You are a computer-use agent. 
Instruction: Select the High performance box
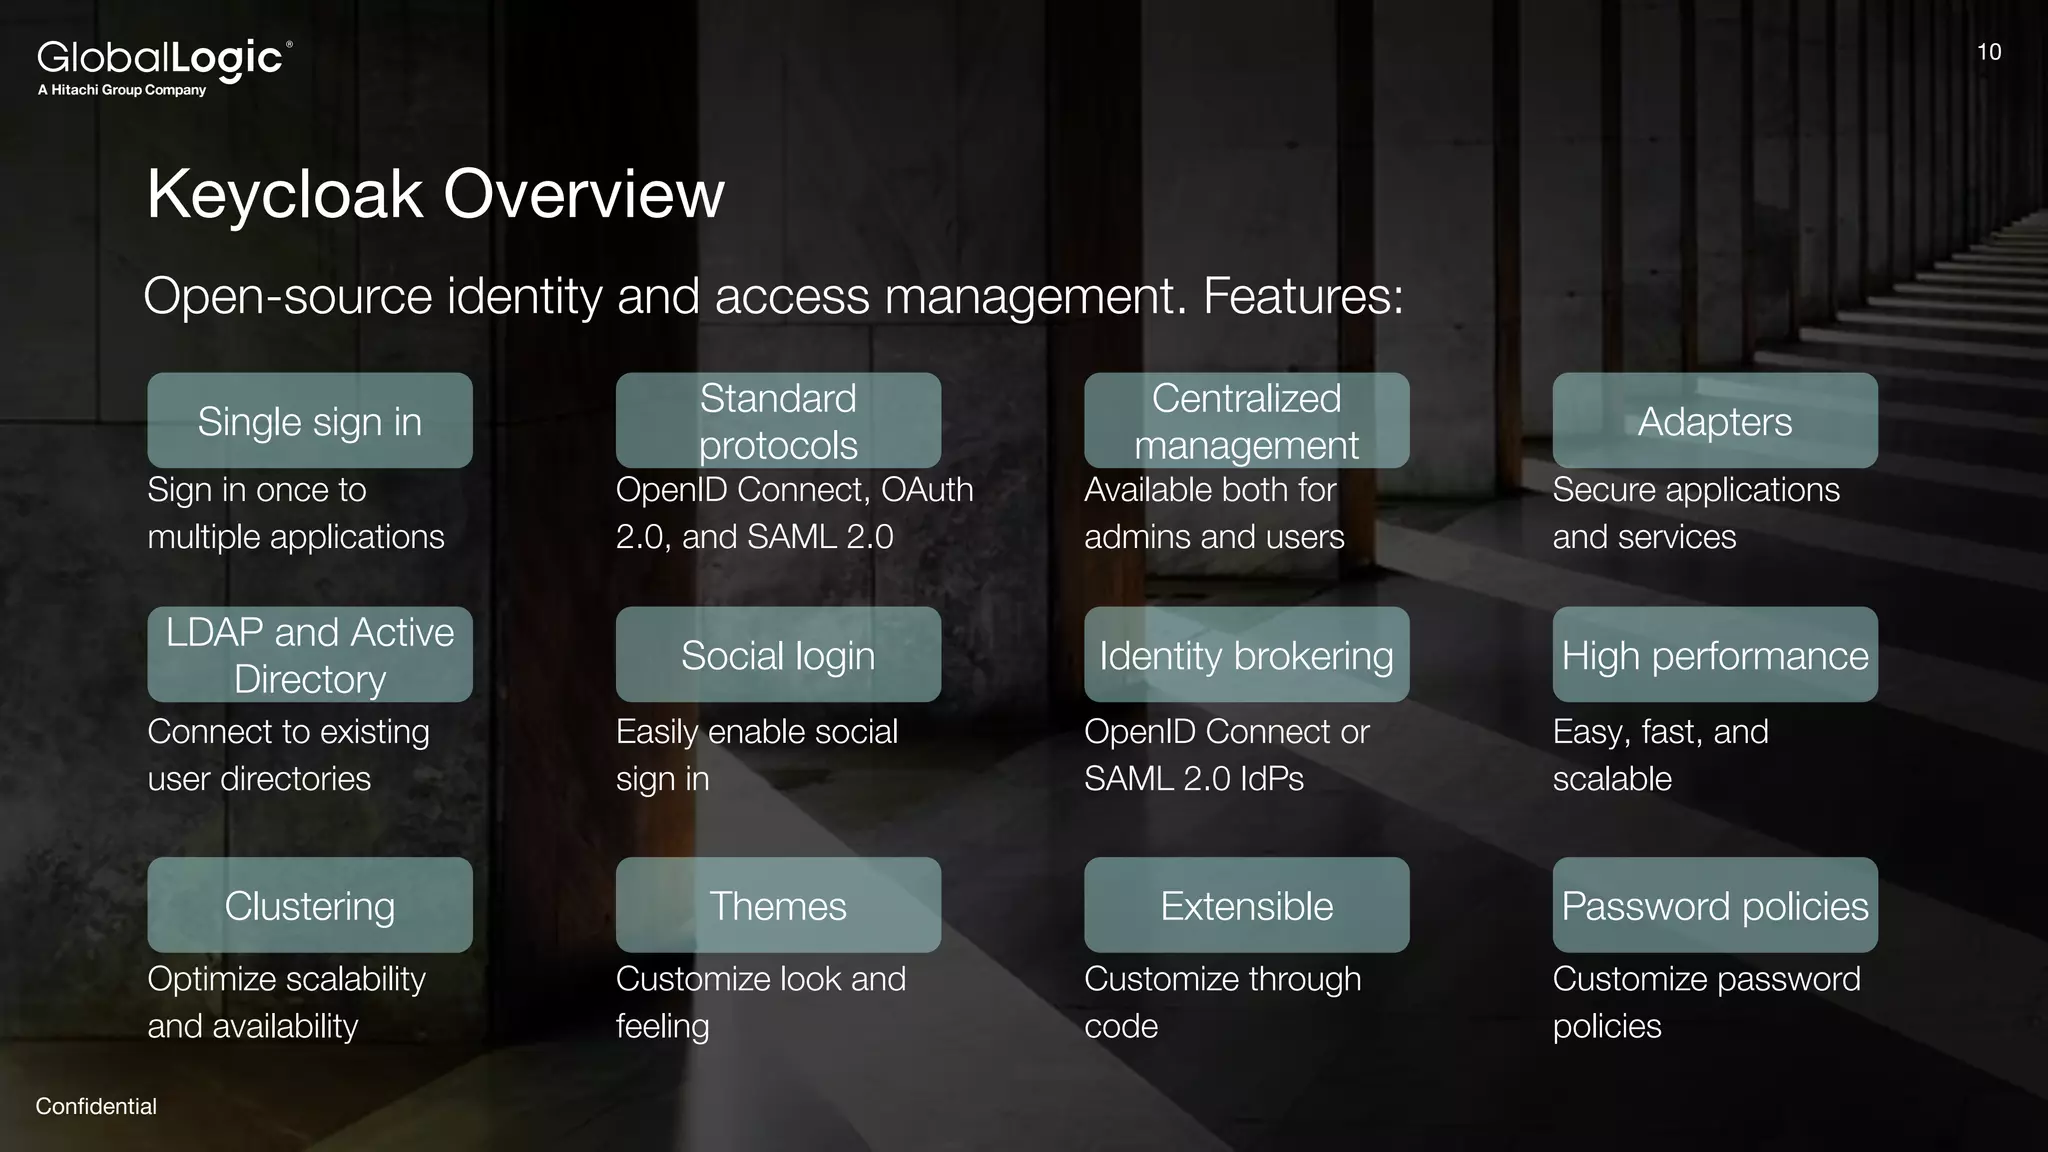1714,655
